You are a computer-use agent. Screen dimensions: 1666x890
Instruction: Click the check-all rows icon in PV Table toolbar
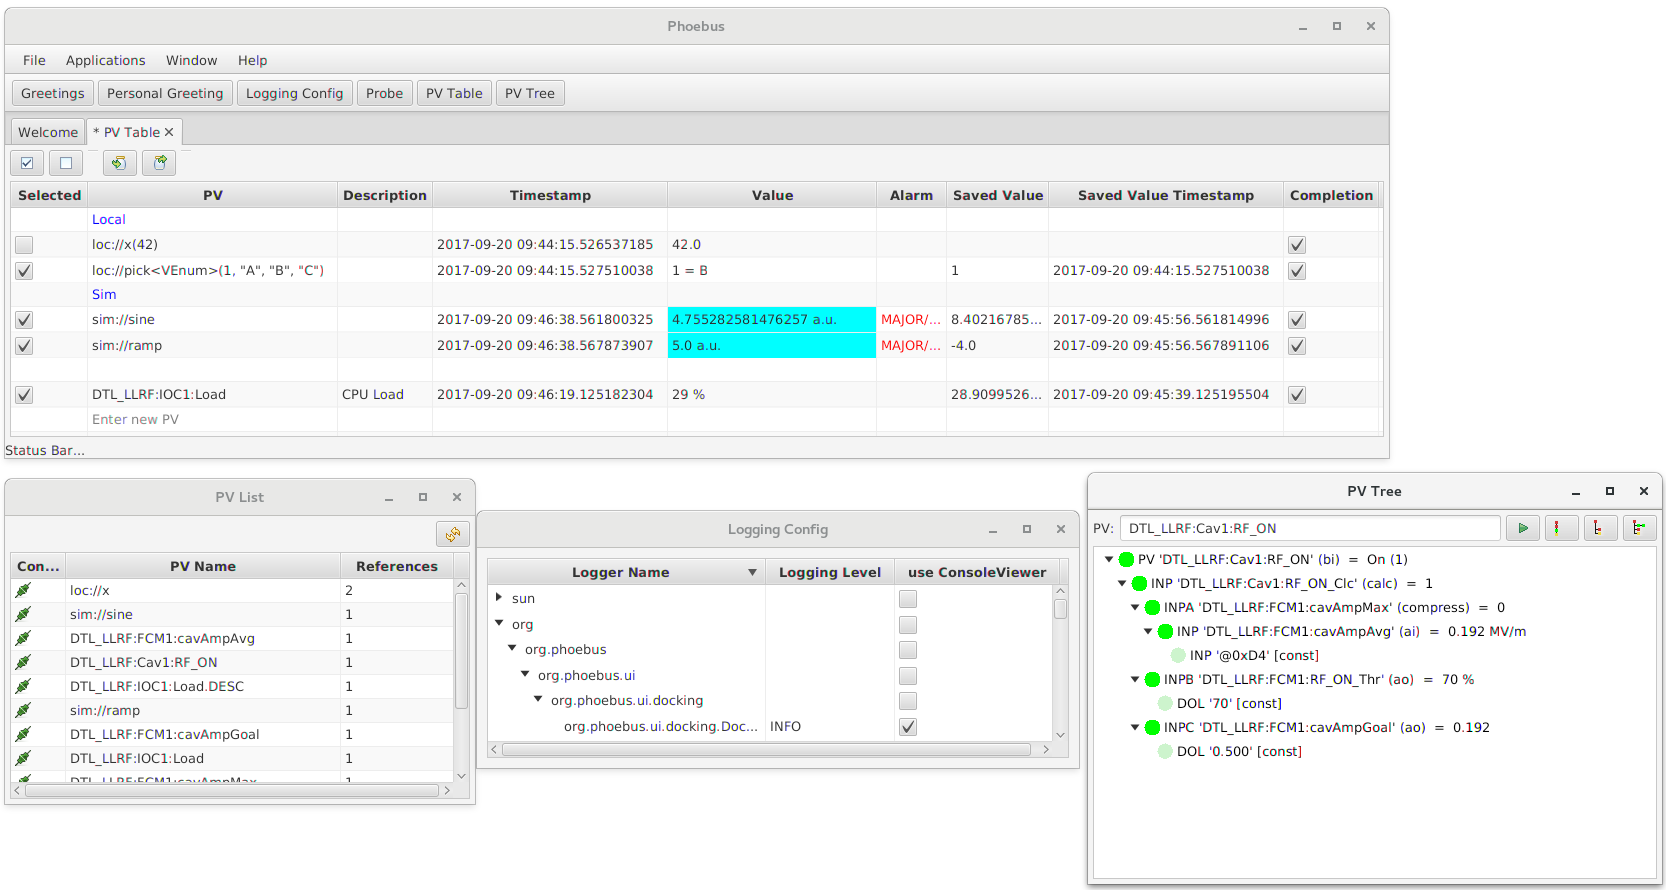point(27,163)
